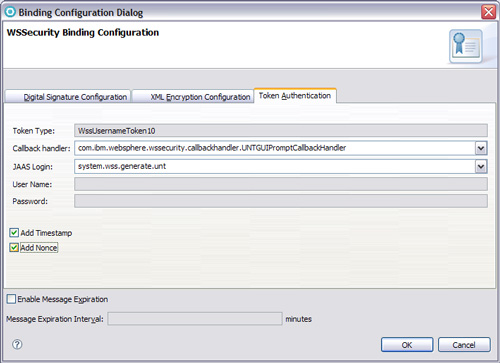Click the User Name input field

pyautogui.click(x=281, y=184)
